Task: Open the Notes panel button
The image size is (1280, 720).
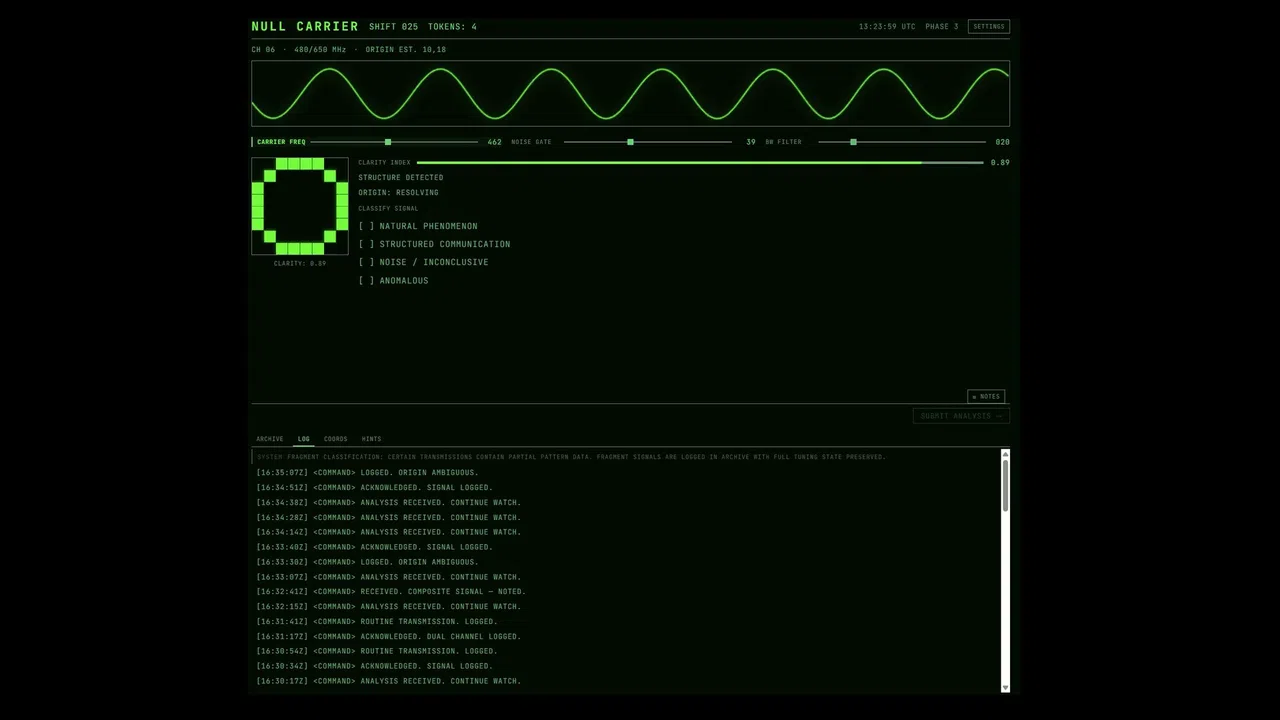Action: (985, 396)
